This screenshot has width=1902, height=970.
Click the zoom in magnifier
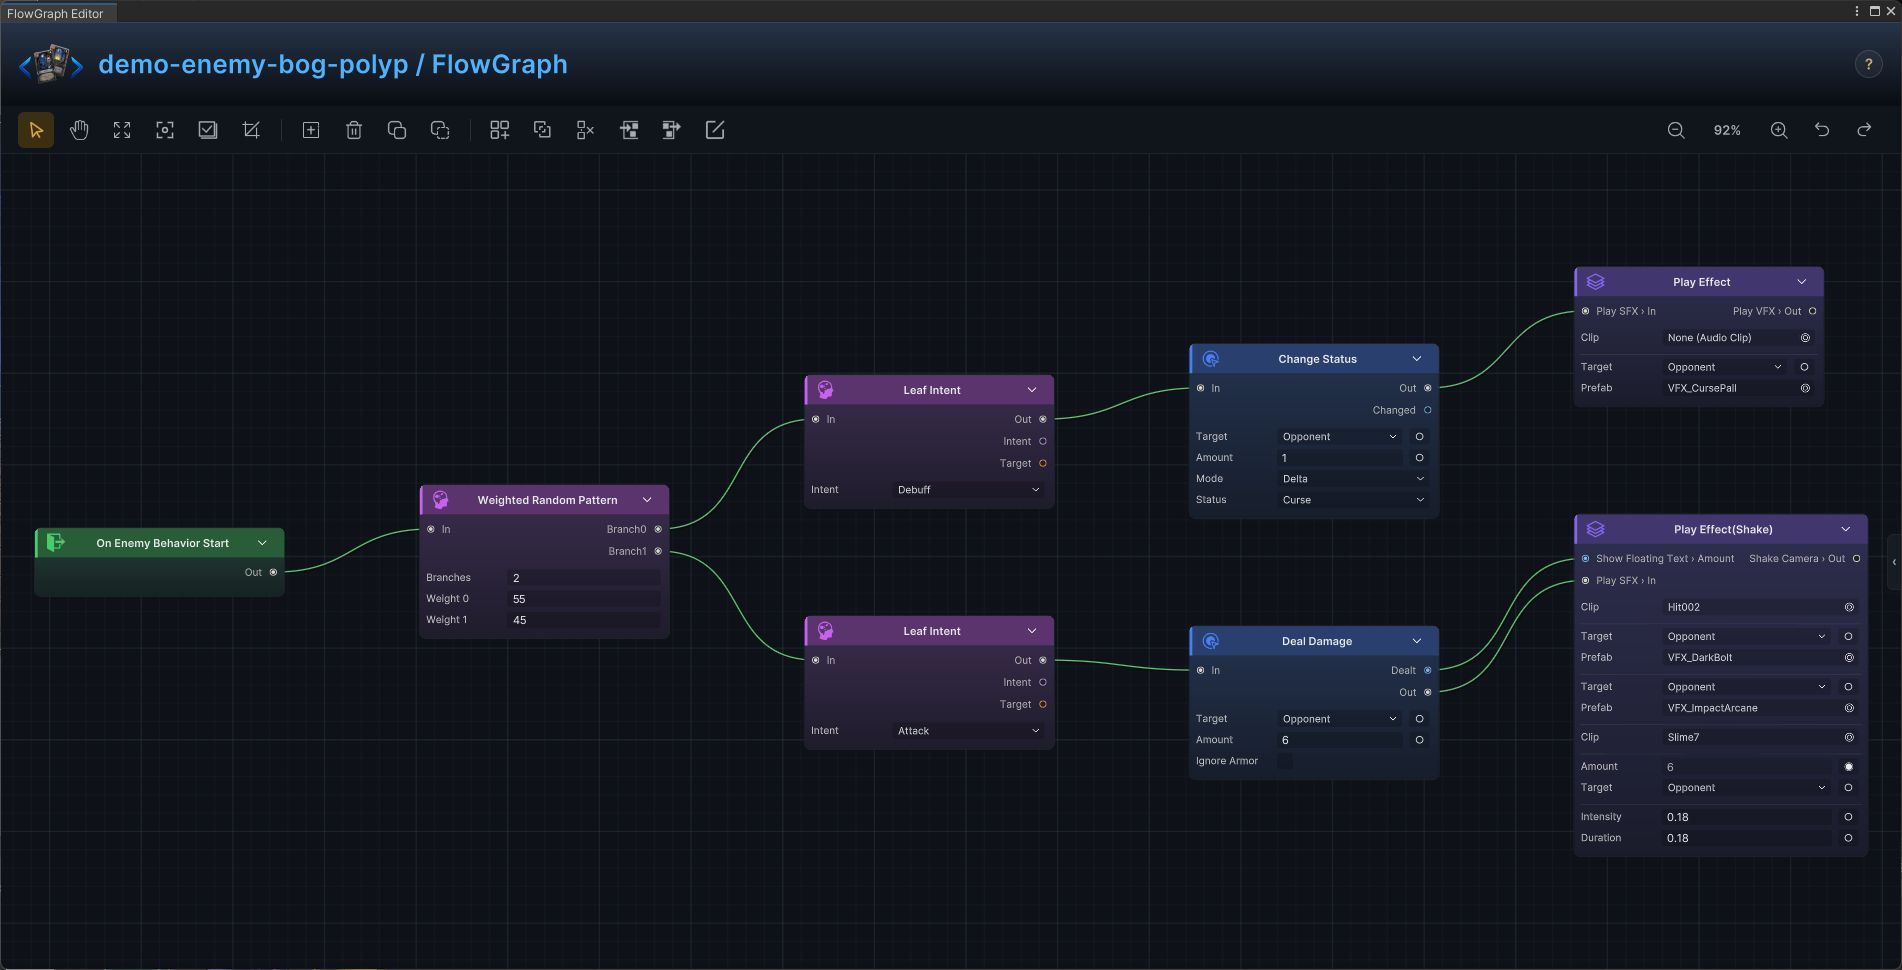tap(1779, 130)
